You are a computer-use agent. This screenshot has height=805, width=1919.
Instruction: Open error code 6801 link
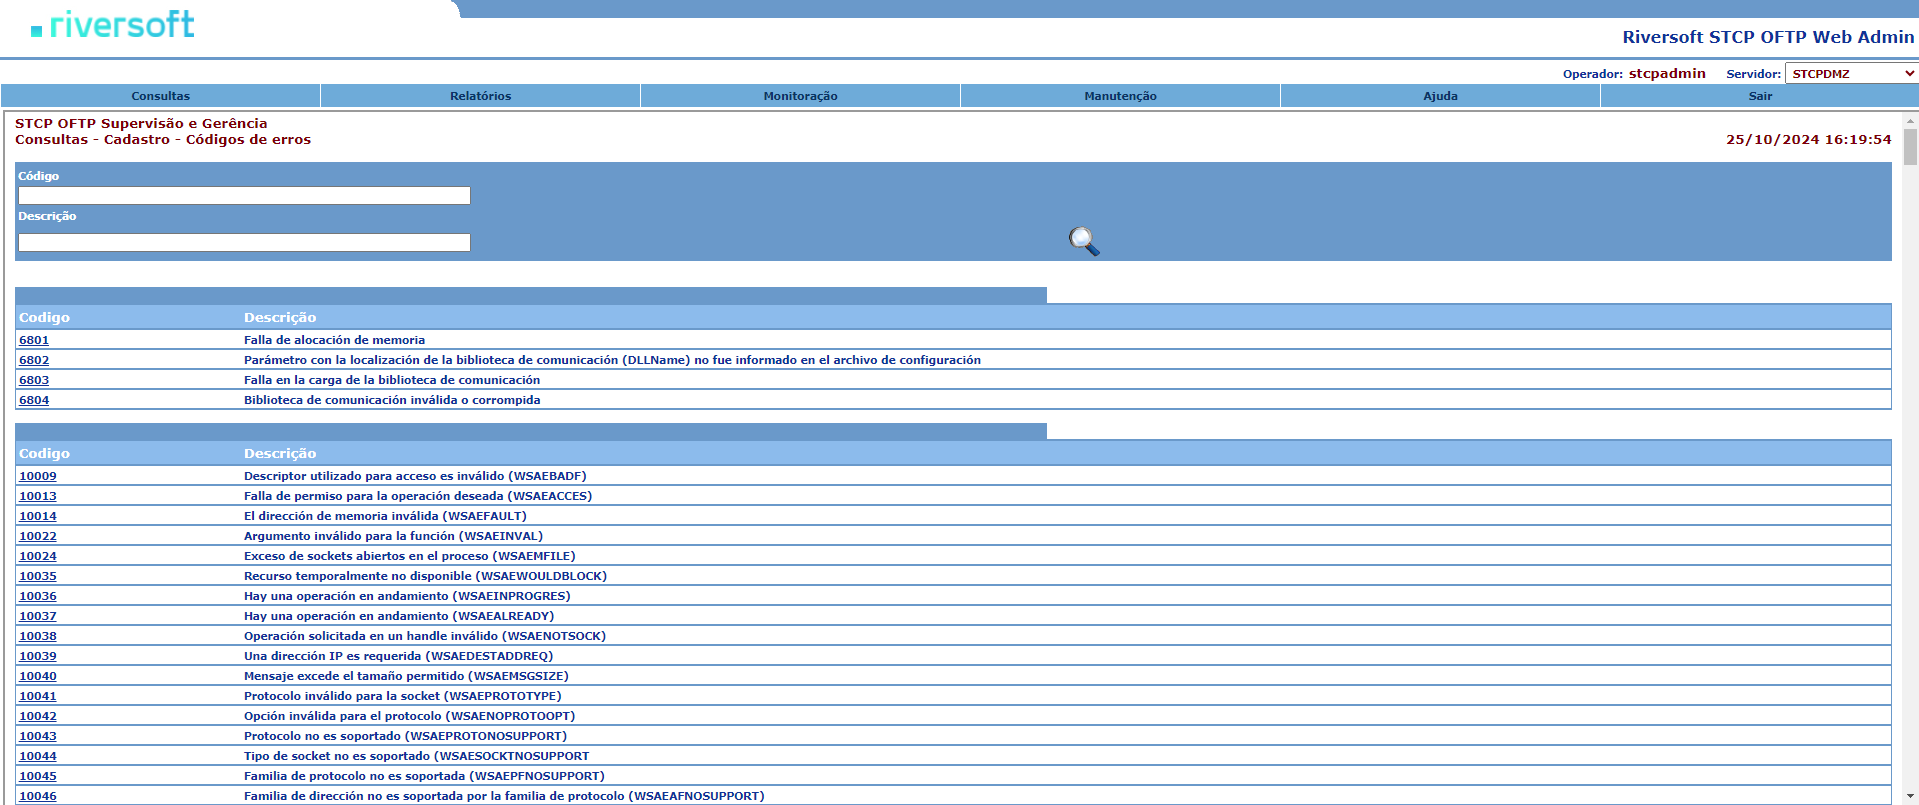click(x=34, y=340)
